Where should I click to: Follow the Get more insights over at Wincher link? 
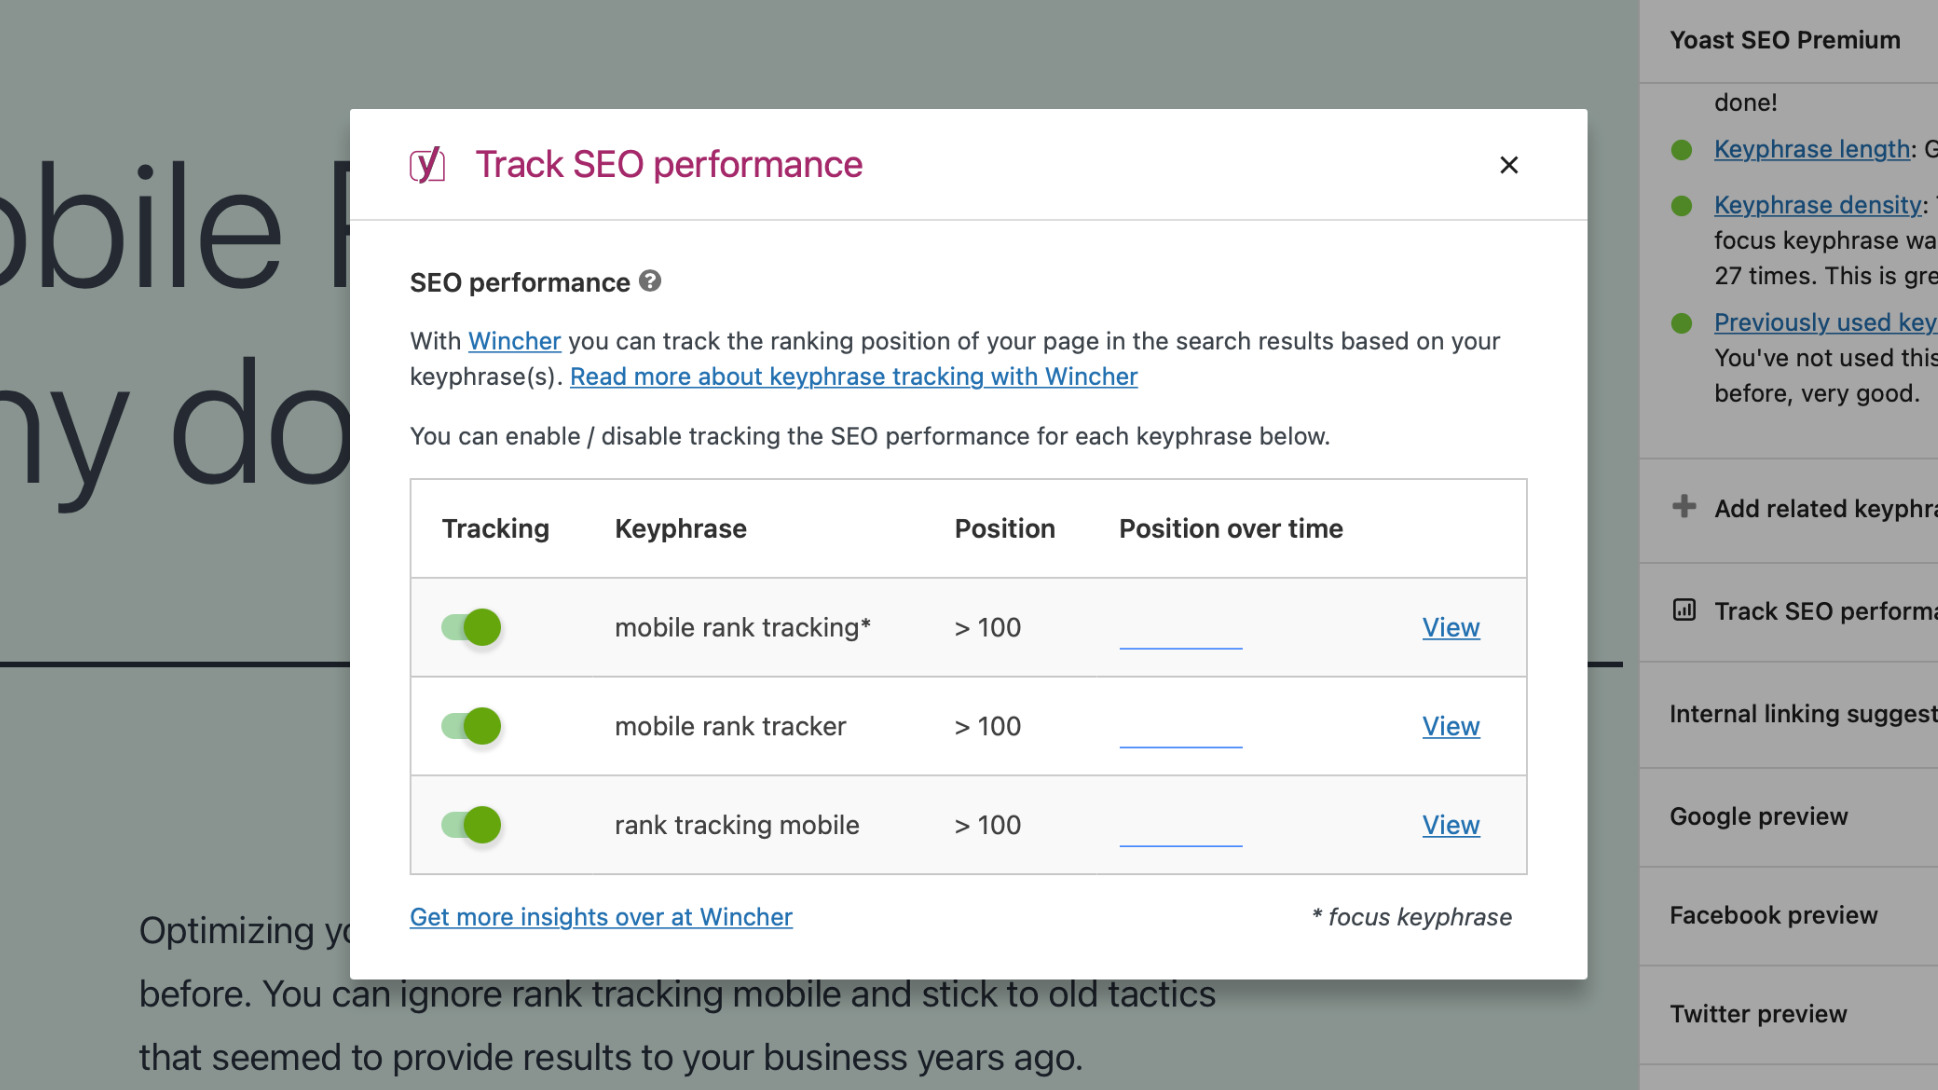pyautogui.click(x=600, y=916)
